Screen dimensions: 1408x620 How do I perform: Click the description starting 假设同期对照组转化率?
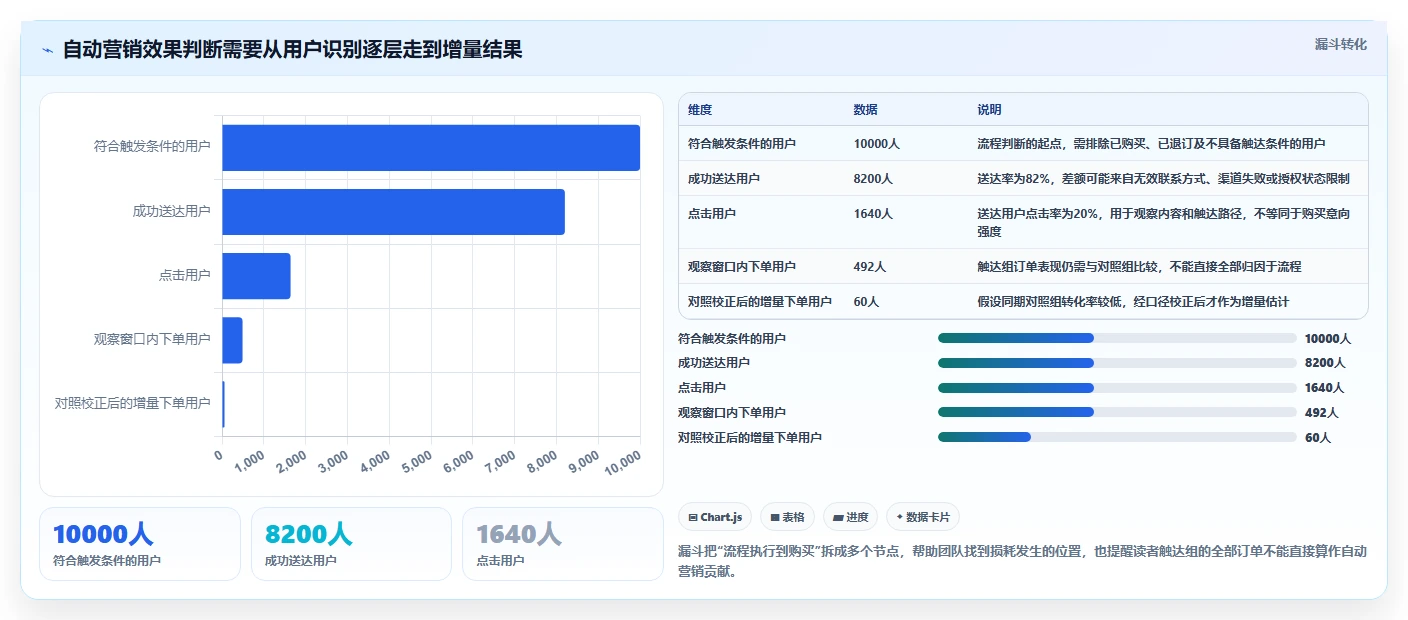tap(1133, 302)
